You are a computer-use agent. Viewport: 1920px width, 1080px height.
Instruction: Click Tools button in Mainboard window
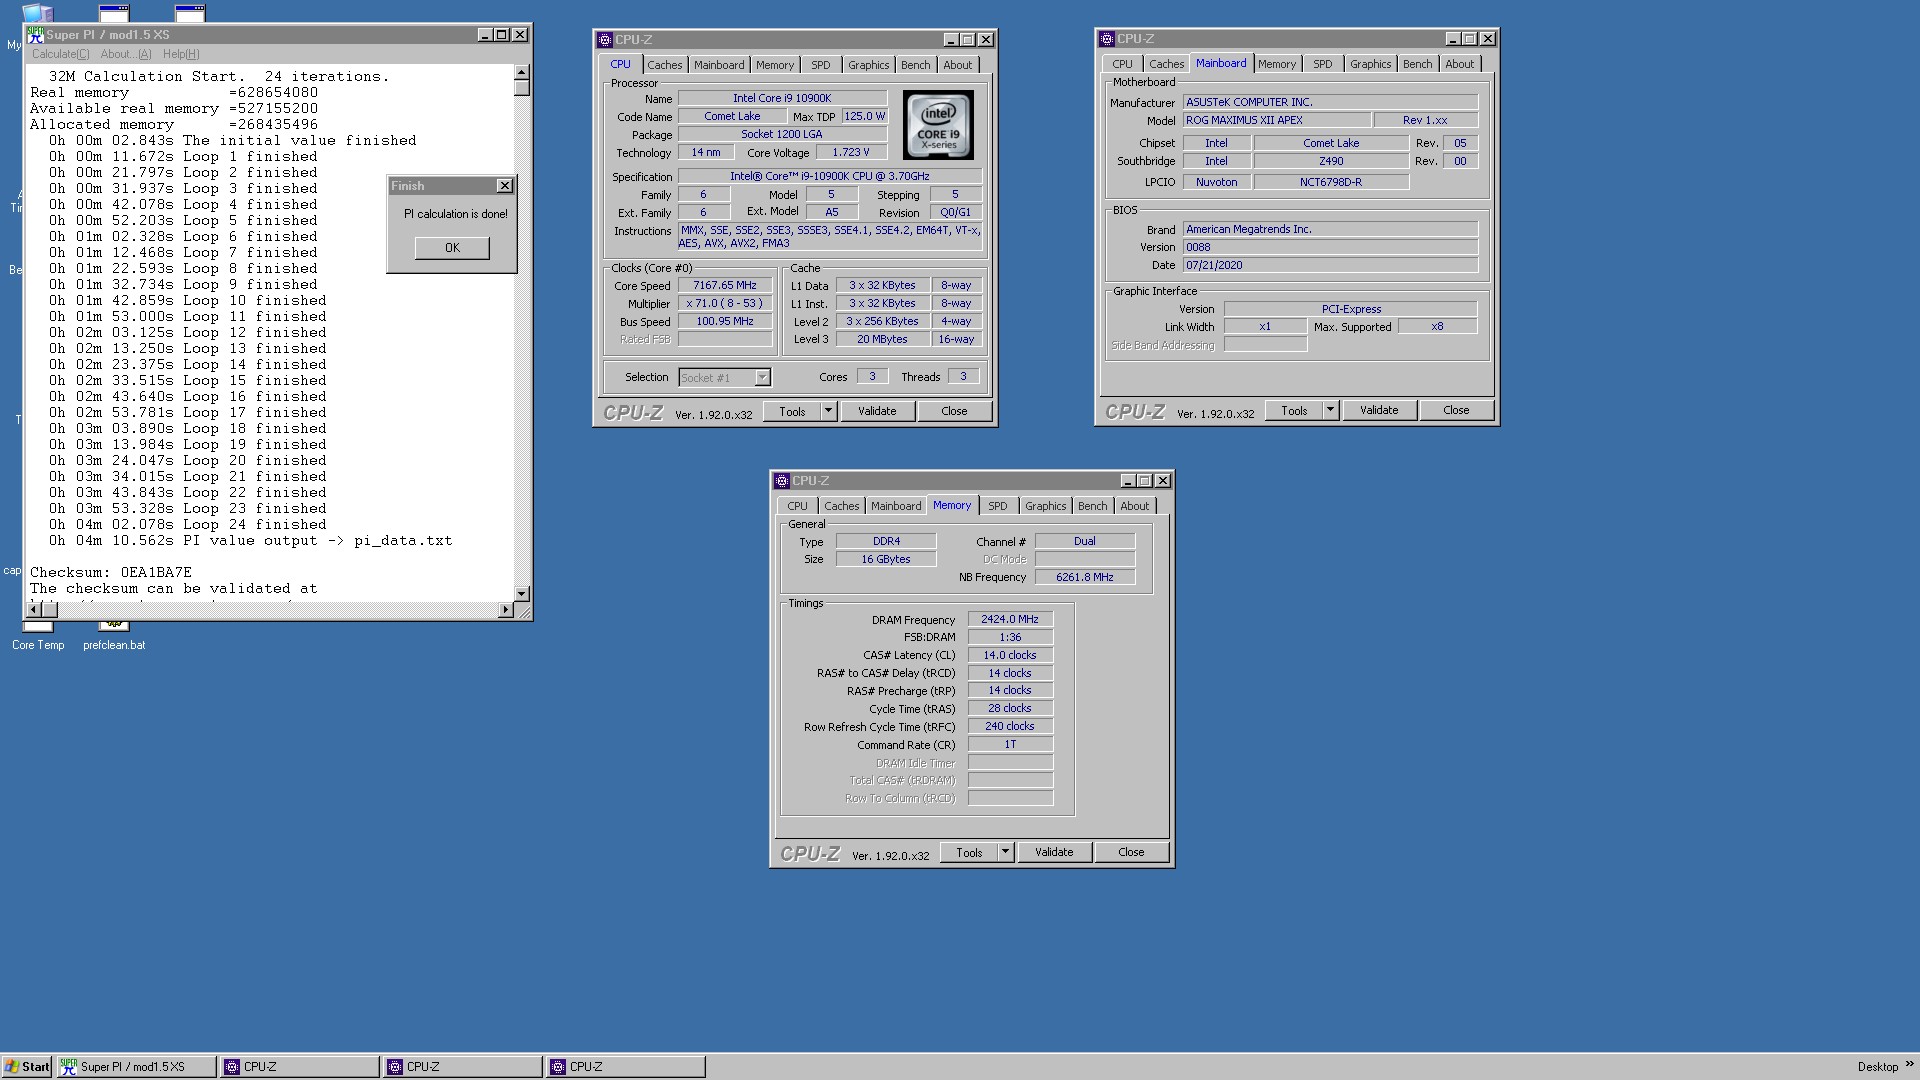click(1294, 410)
